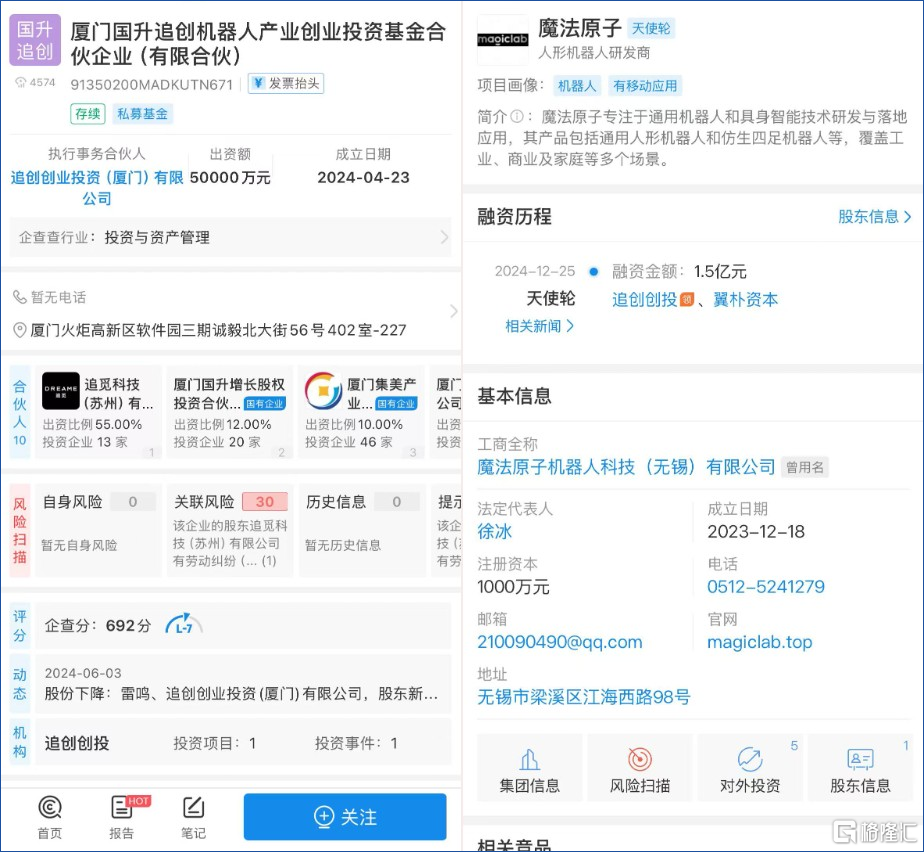Click the credit code 91350200MADKUTN671
The height and width of the screenshot is (852, 924).
pyautogui.click(x=151, y=85)
